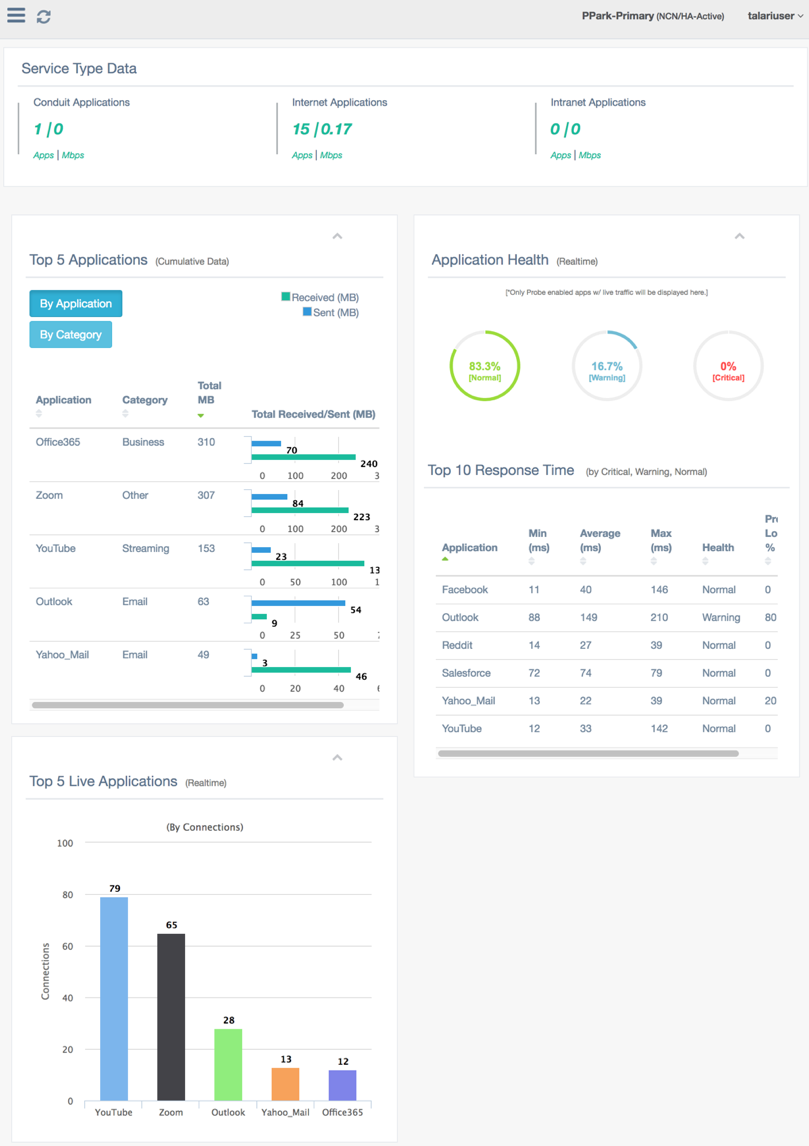The image size is (809, 1146).
Task: Open the hamburger menu icon
Action: click(16, 15)
